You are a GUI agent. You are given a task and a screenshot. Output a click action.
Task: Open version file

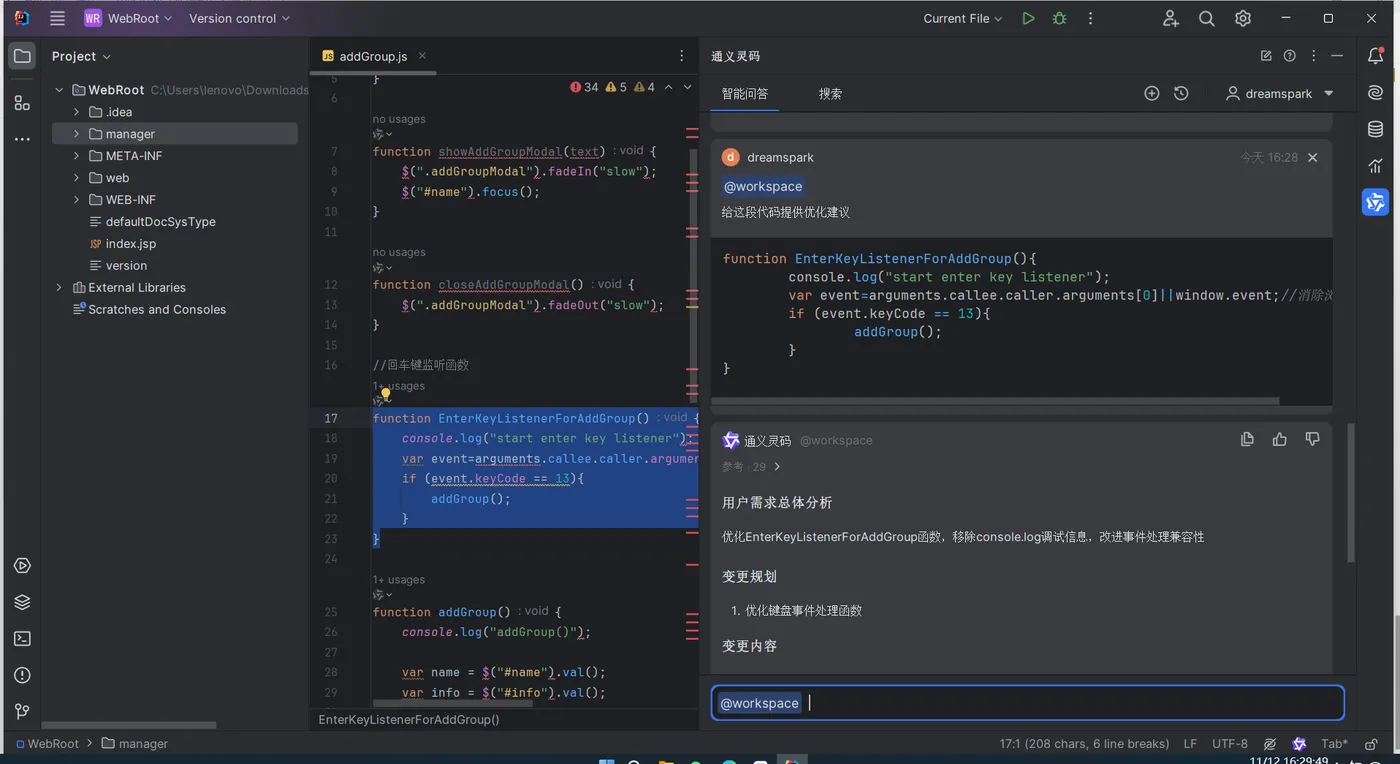[x=126, y=266]
